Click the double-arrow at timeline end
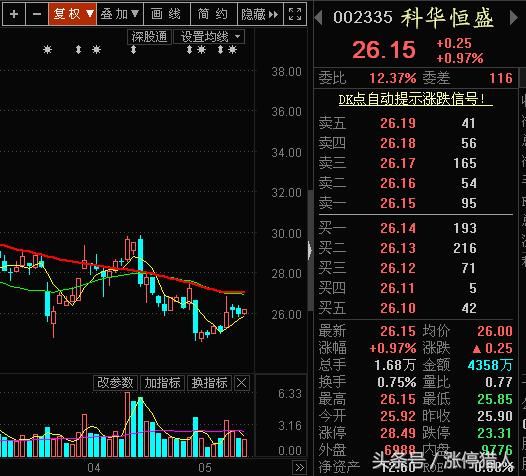This screenshot has width=526, height=476. 300,467
